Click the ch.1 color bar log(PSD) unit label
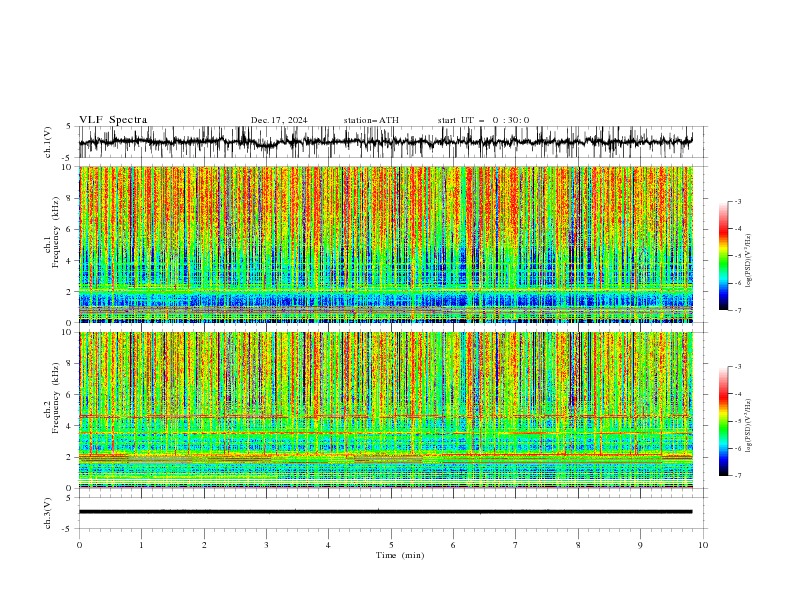 [748, 261]
